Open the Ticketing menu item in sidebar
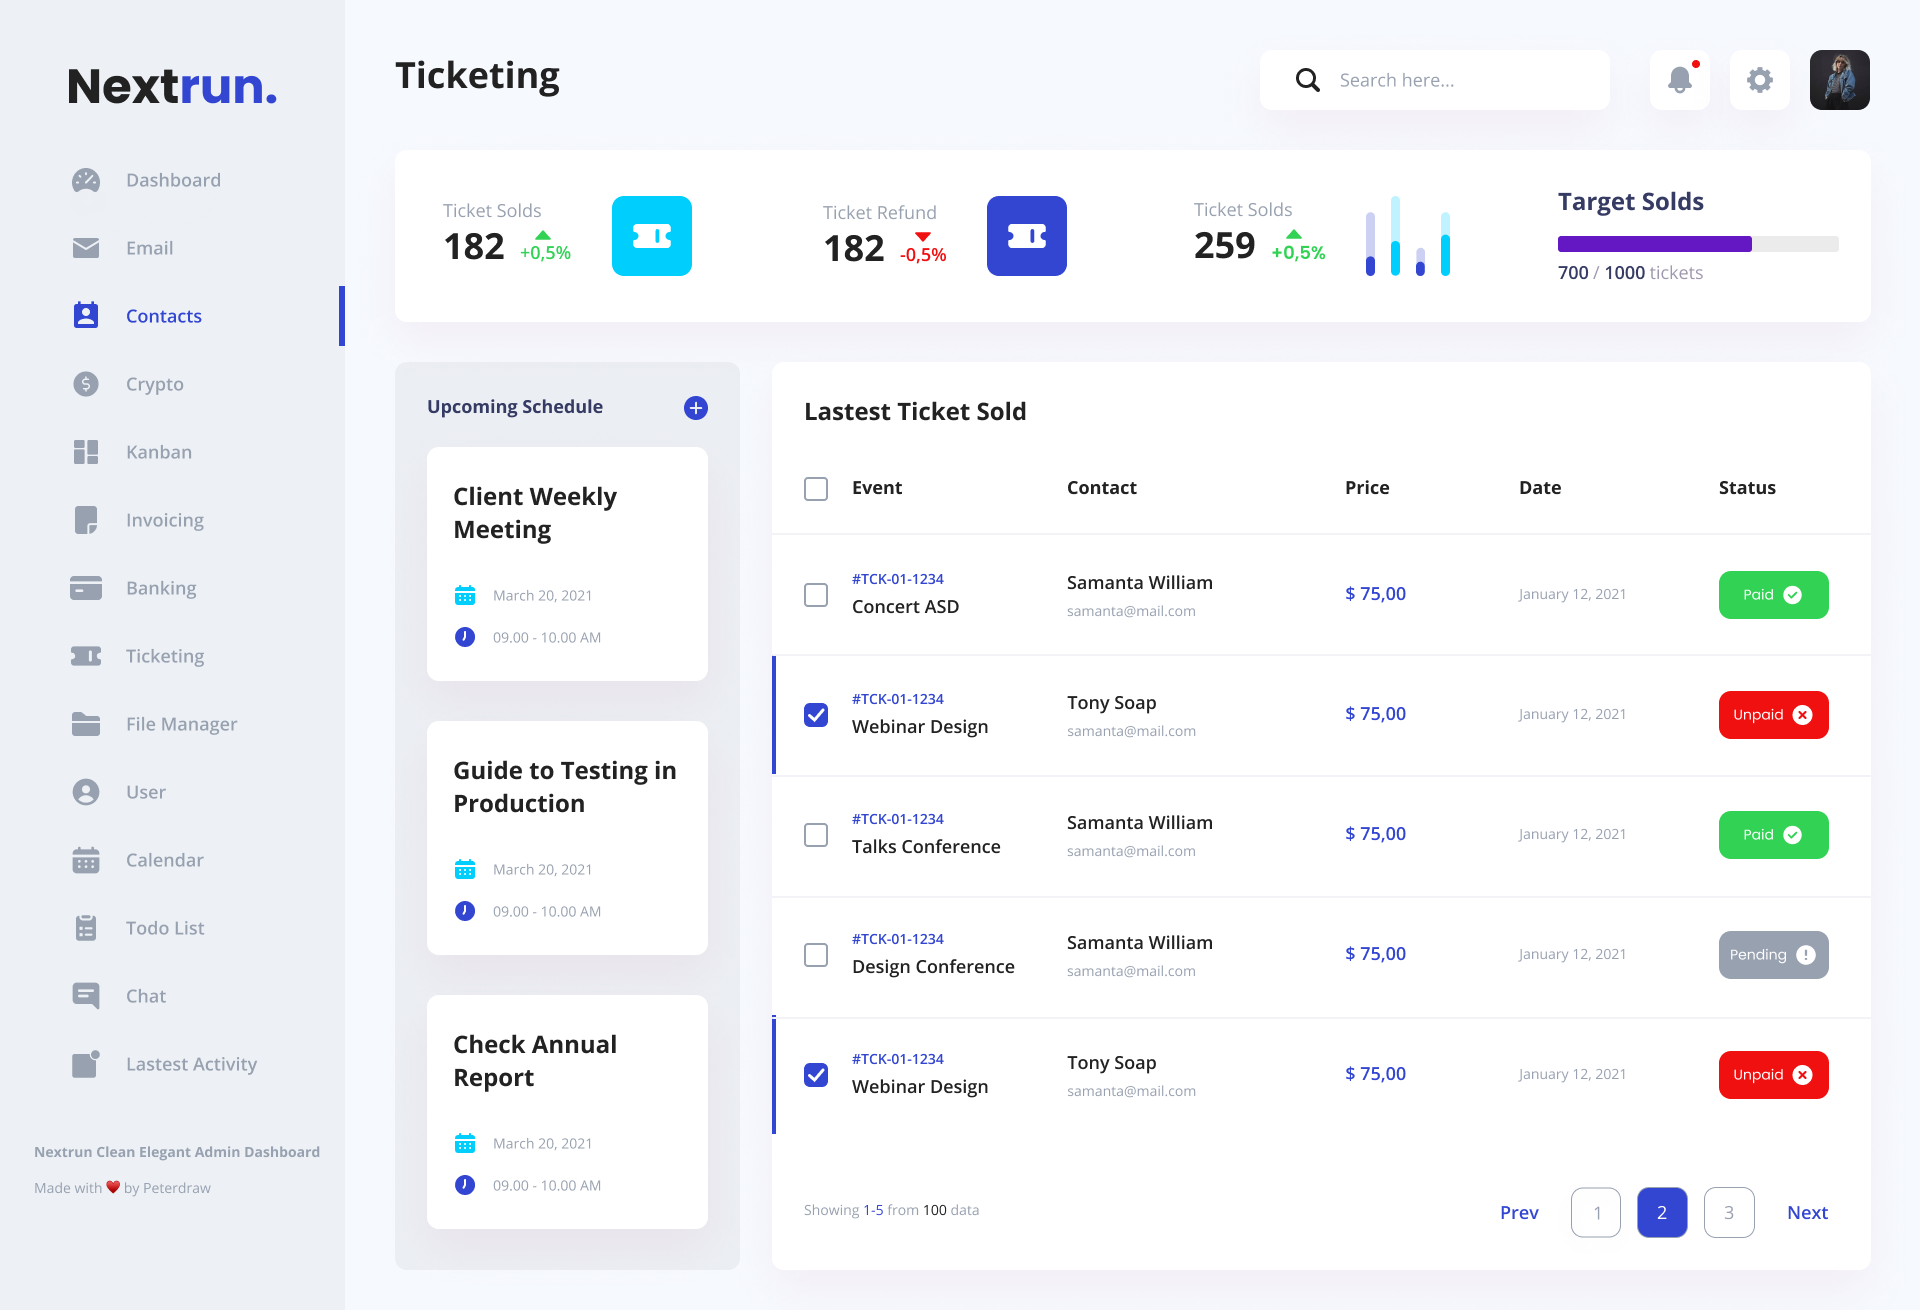Image resolution: width=1920 pixels, height=1310 pixels. [x=165, y=656]
